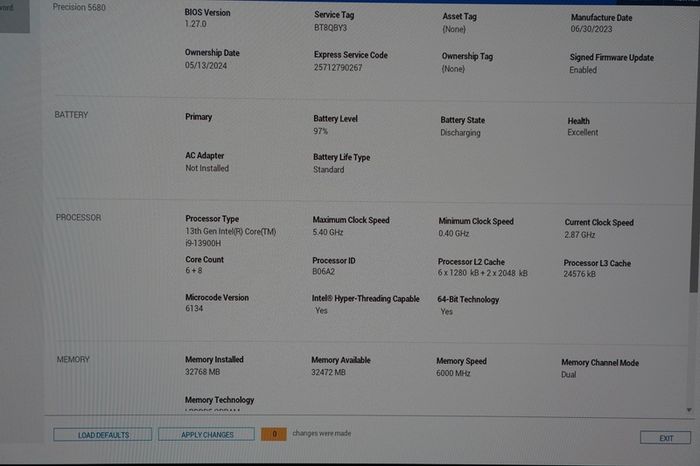Click the orange changes counter showing 0
700x466 pixels.
point(274,434)
